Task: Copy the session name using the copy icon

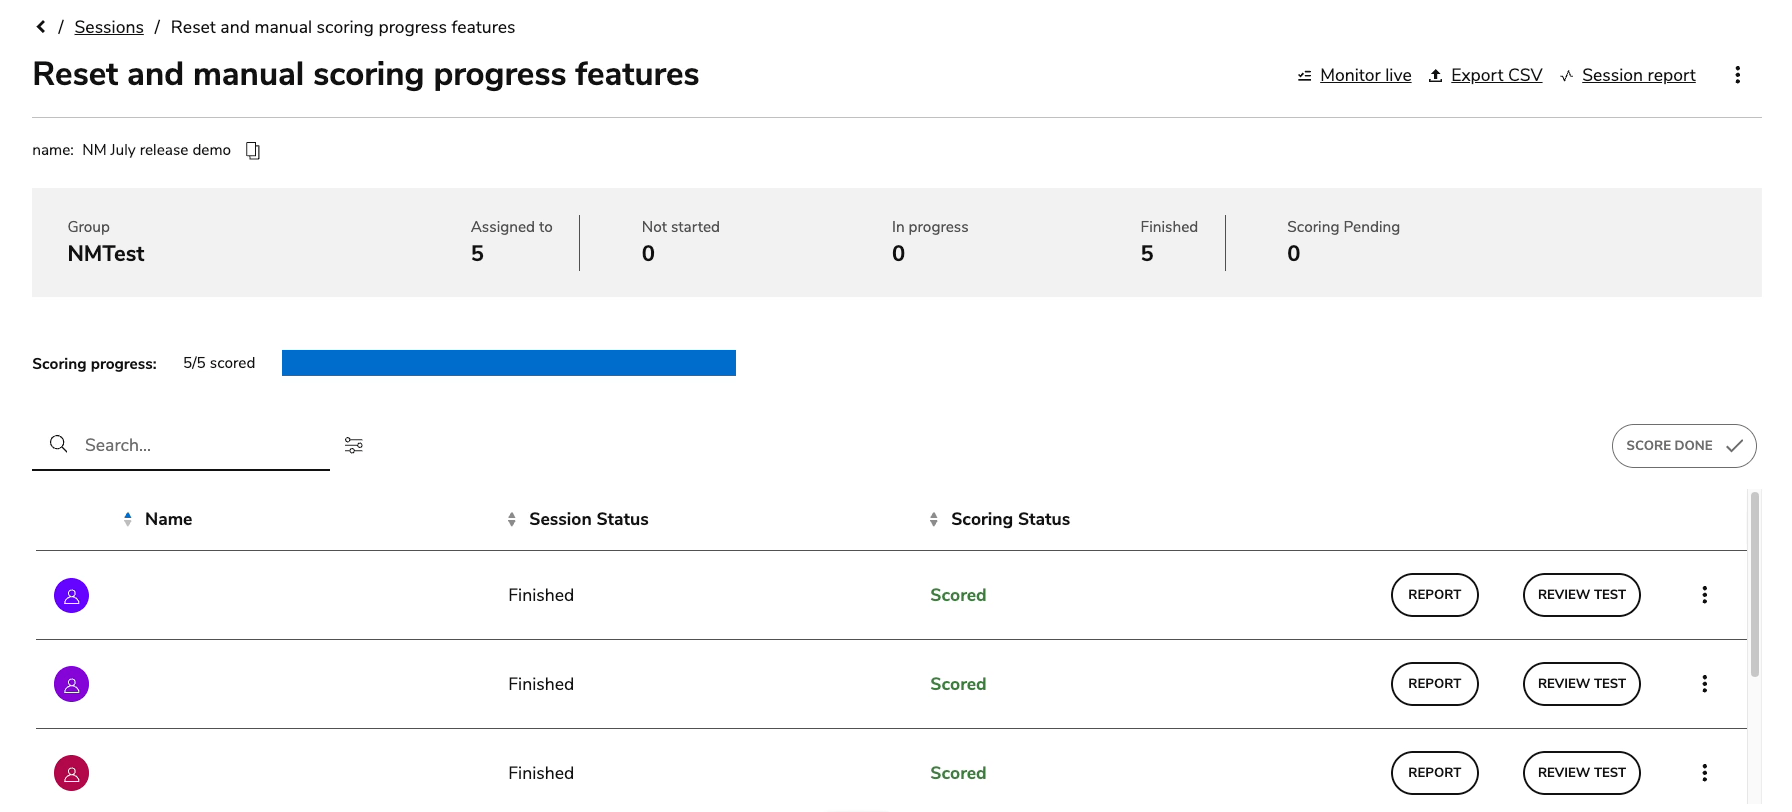Action: [x=252, y=149]
